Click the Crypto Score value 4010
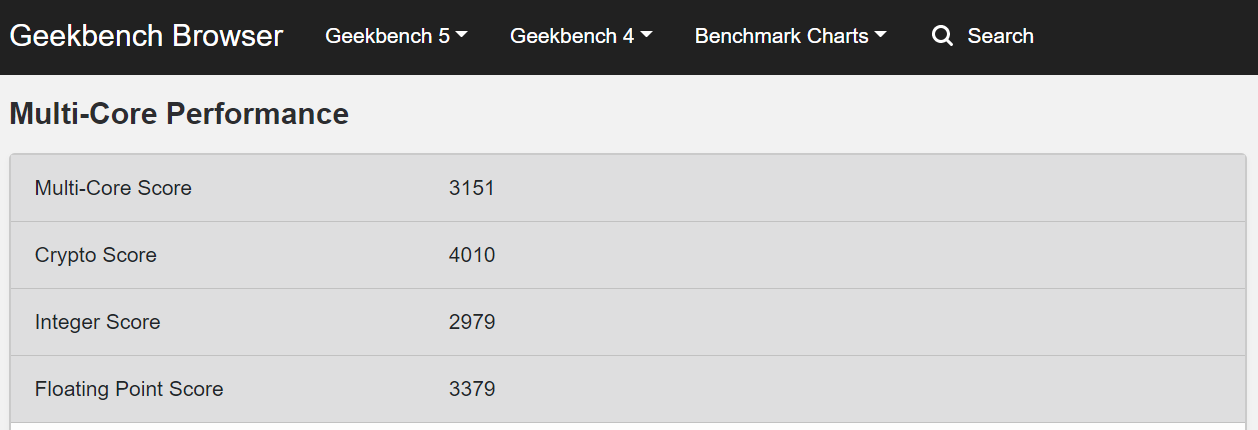Screen dimensions: 1258x430 pos(472,255)
